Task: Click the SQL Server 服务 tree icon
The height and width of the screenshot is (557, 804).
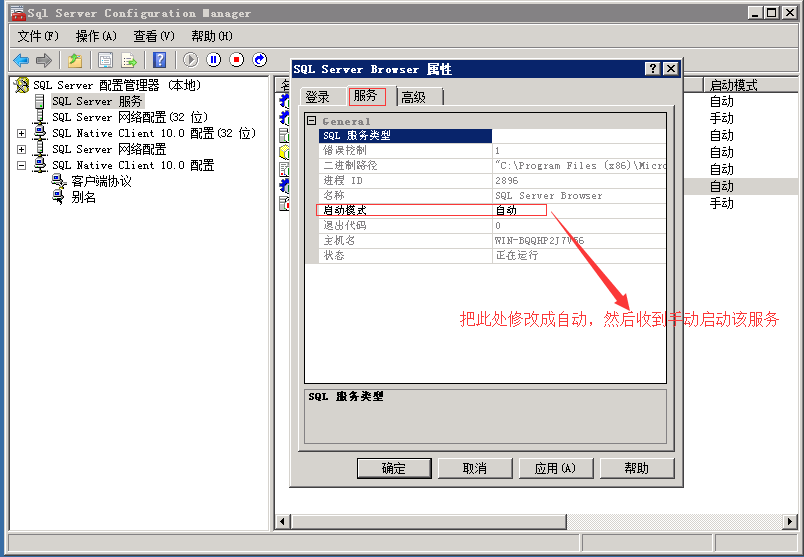Action: [39, 101]
